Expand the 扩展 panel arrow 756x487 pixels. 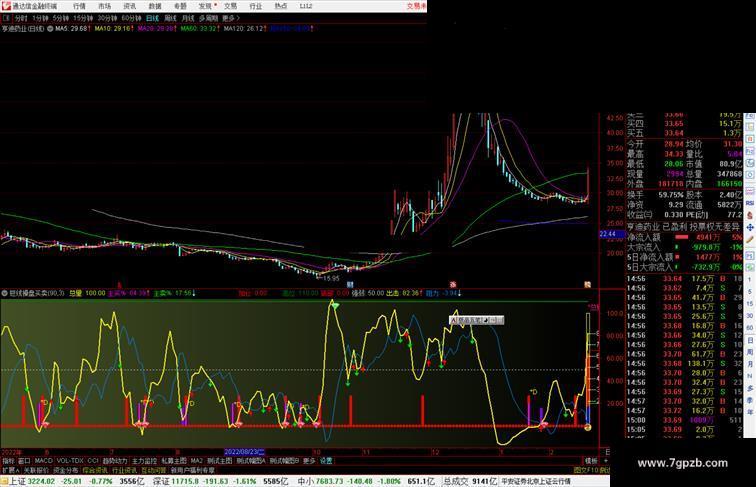(10, 470)
